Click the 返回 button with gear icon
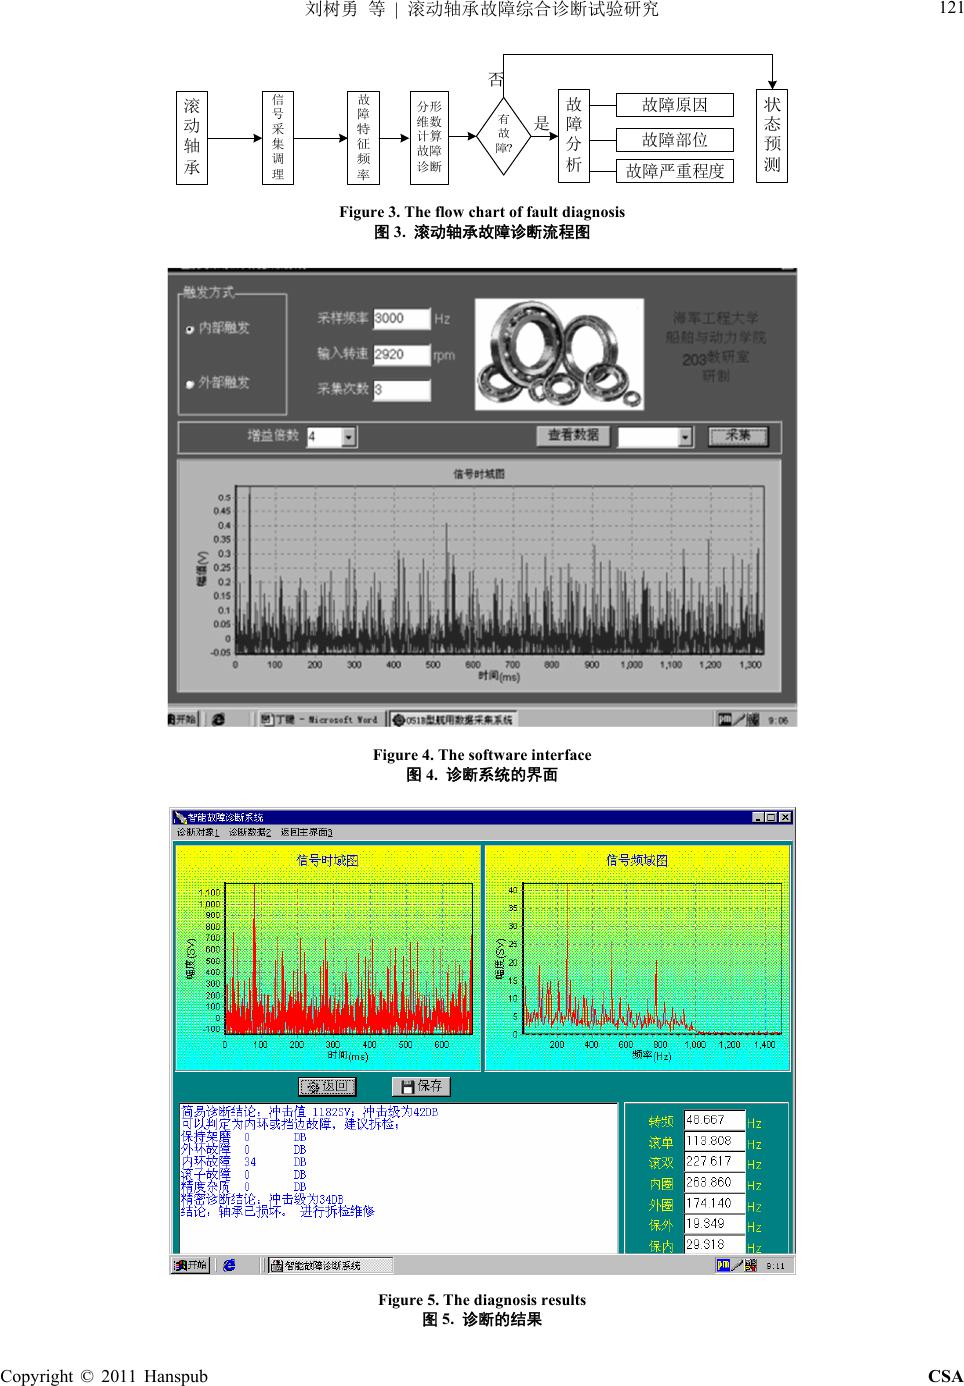This screenshot has height=1386, width=964. click(327, 1086)
